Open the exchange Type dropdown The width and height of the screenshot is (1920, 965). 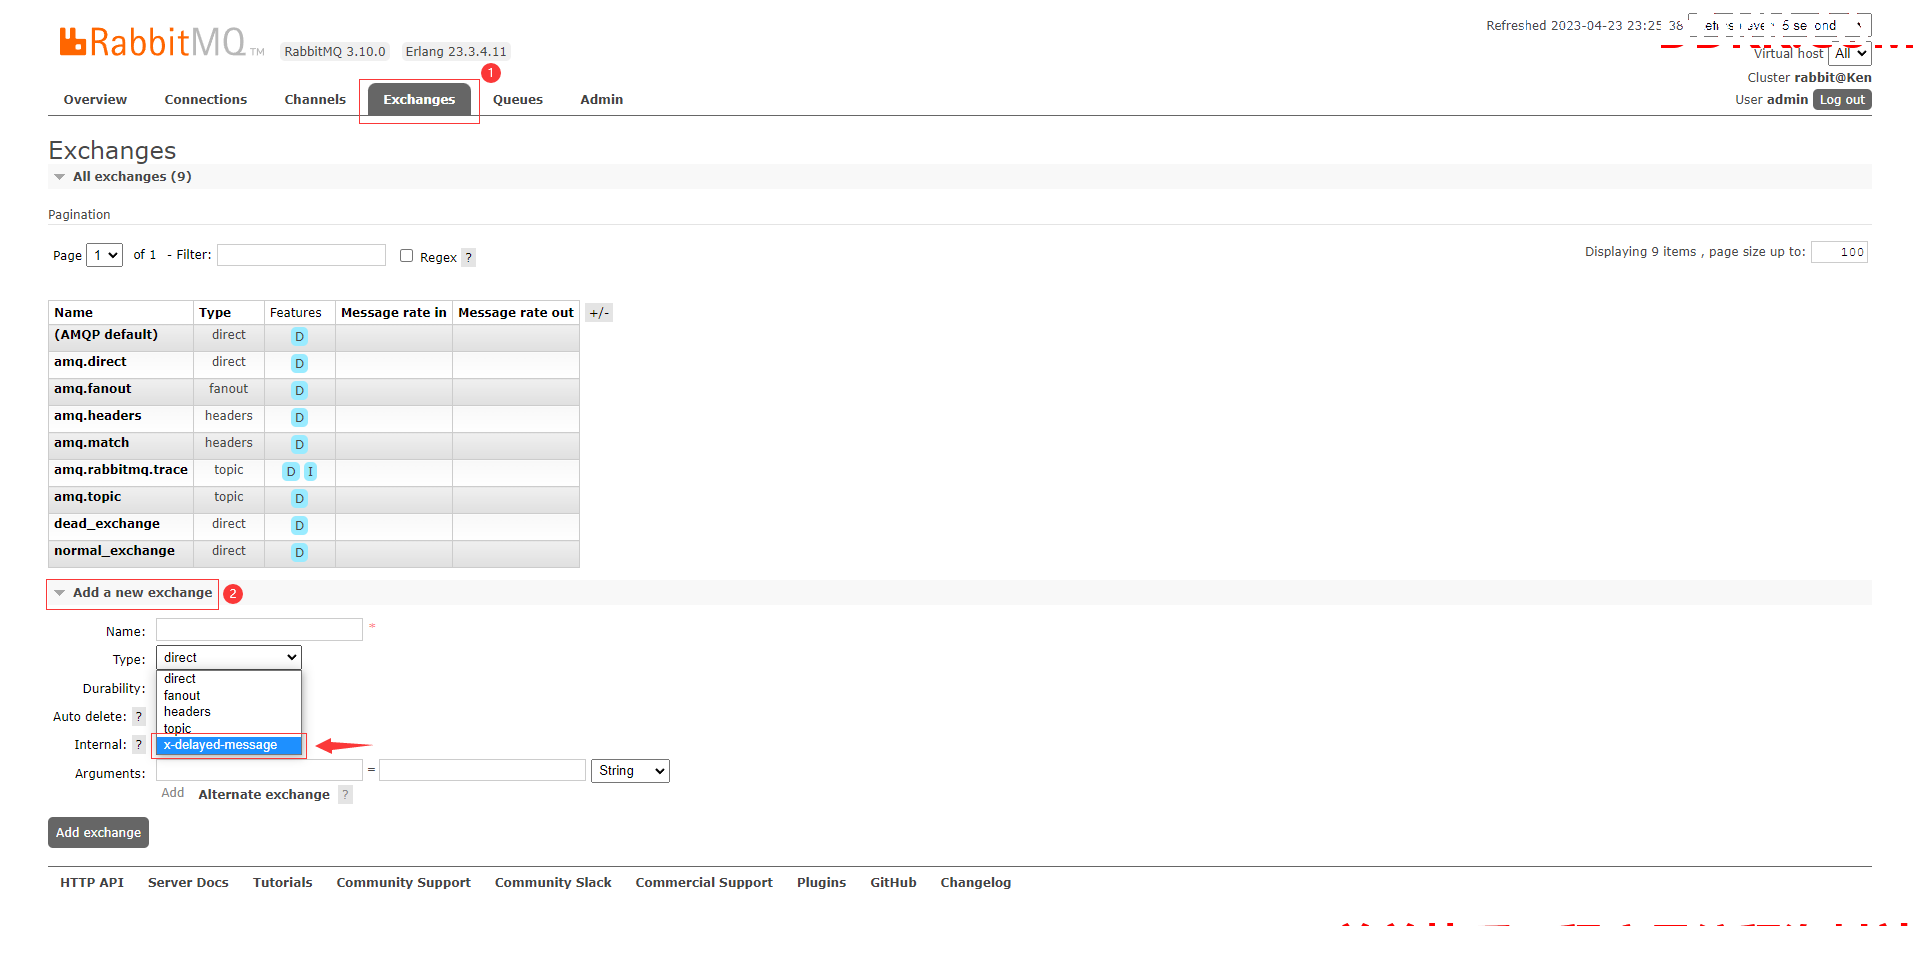pyautogui.click(x=229, y=658)
